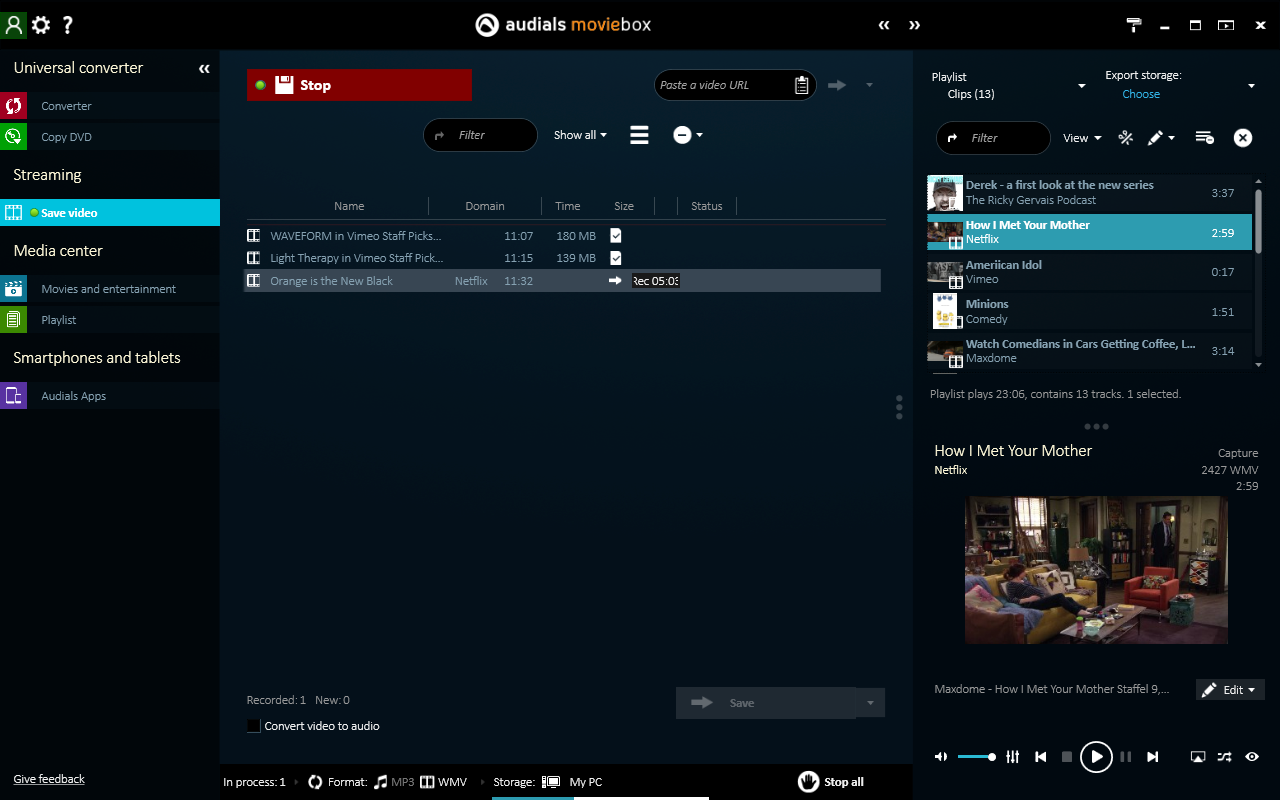Select Movies and entertainment in sidebar
Viewport: 1280px width, 800px height.
(108, 289)
